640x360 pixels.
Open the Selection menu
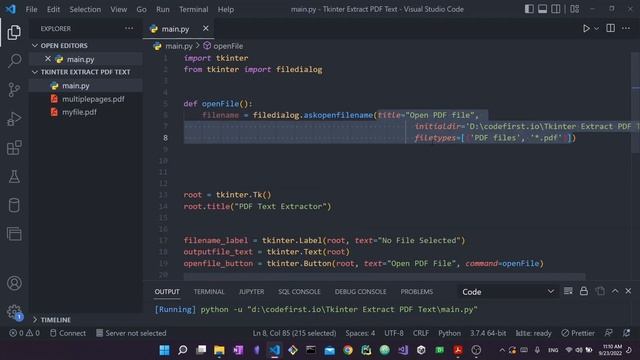click(x=85, y=9)
